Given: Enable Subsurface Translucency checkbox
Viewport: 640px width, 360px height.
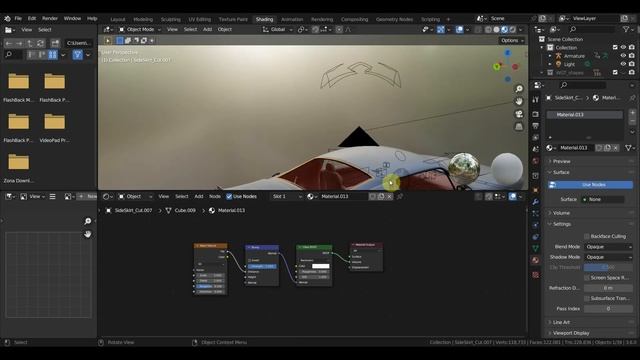Looking at the screenshot, I should coord(587,299).
